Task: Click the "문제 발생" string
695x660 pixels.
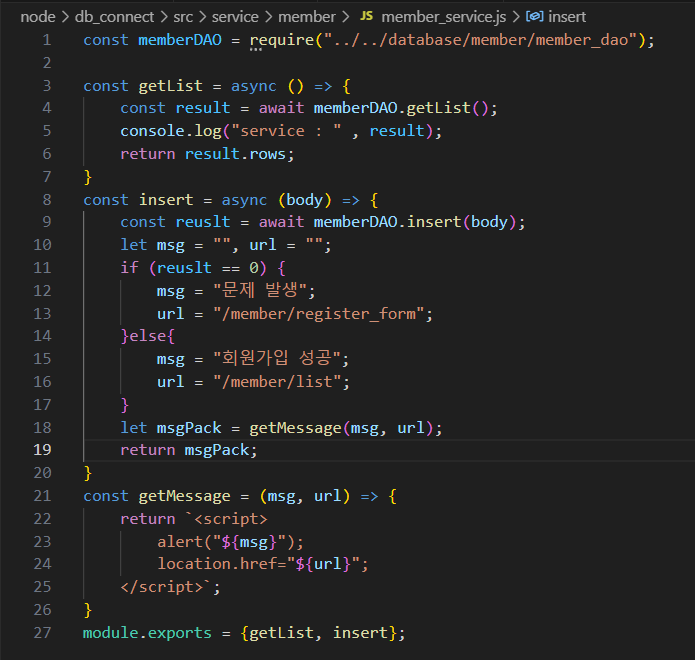Action: tap(260, 290)
